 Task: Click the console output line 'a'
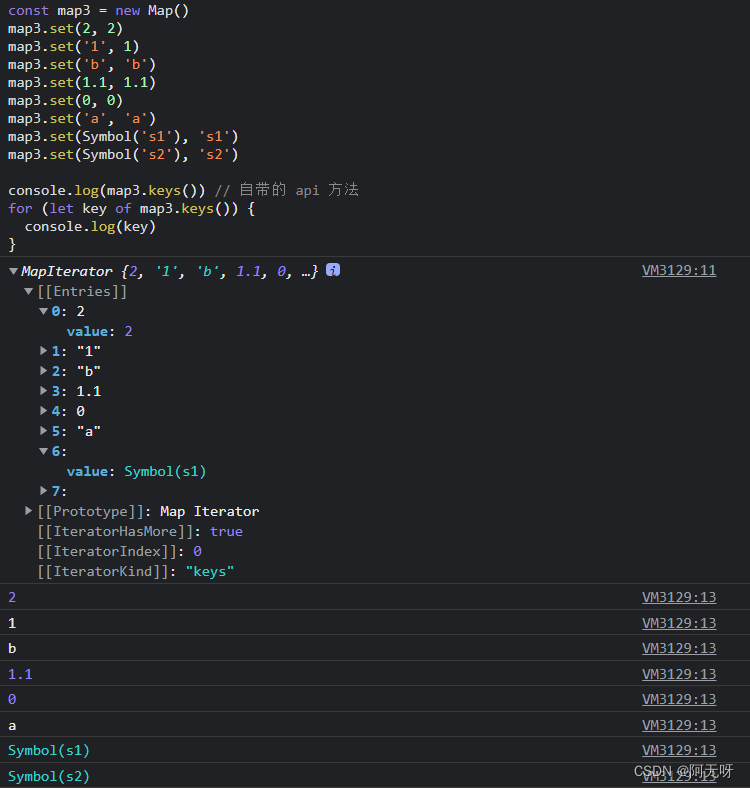click(x=12, y=726)
